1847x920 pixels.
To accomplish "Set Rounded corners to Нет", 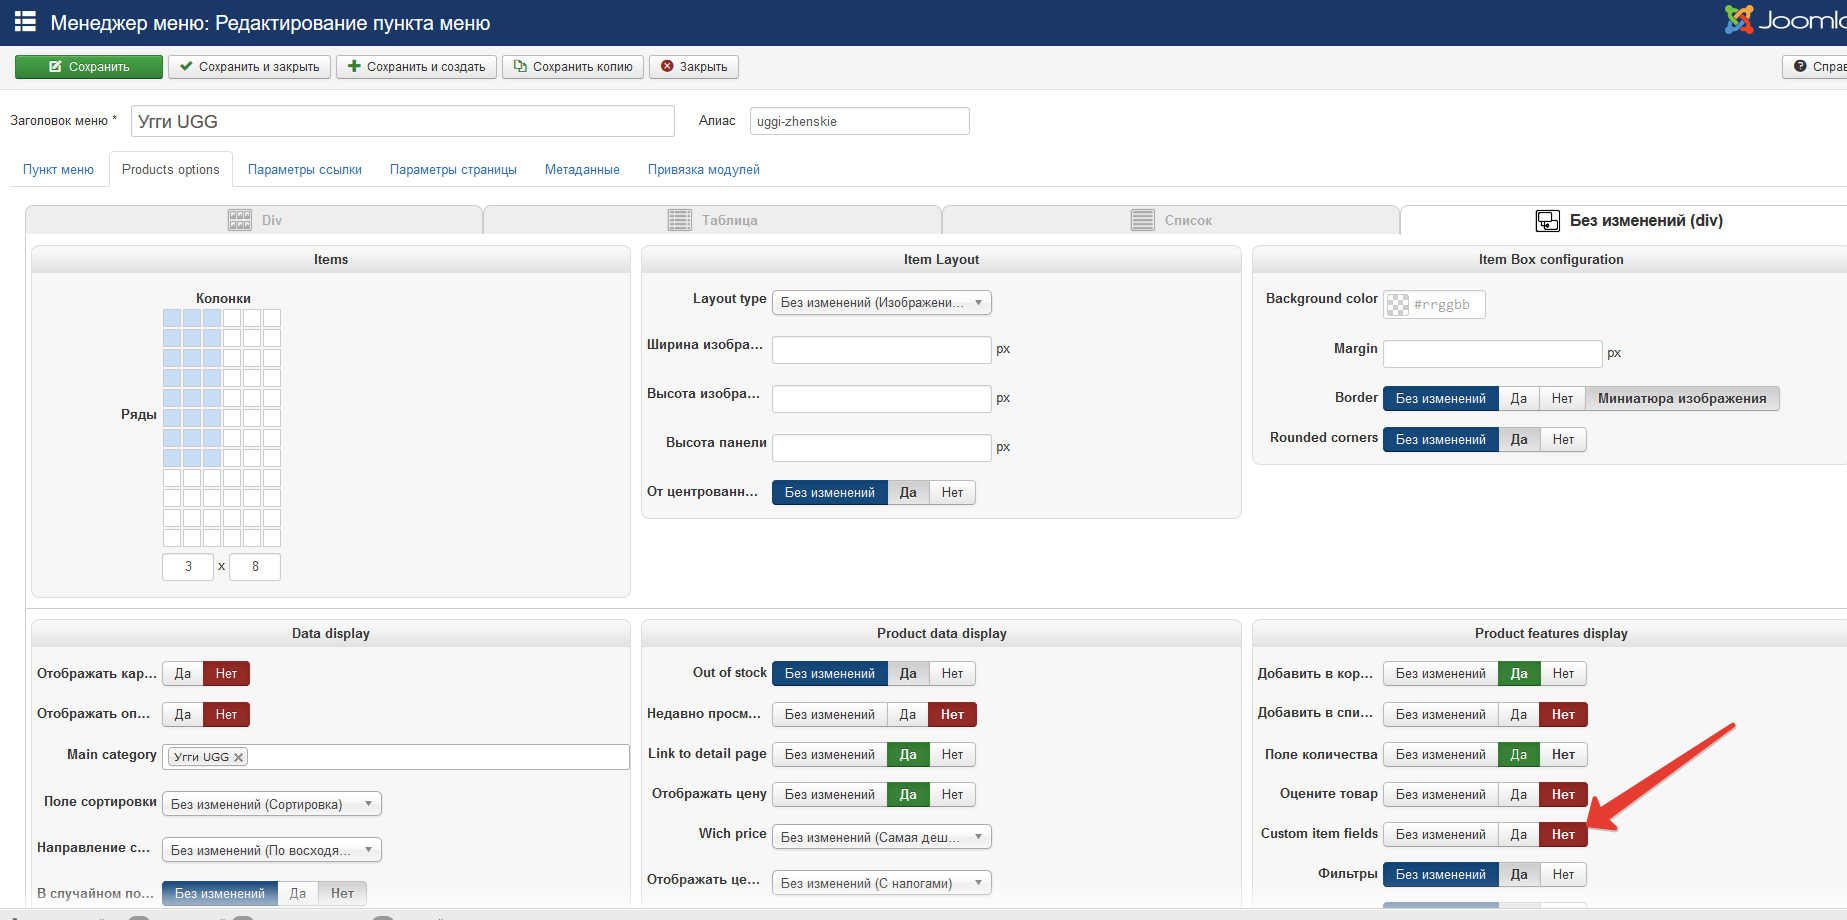I will click(x=1564, y=440).
